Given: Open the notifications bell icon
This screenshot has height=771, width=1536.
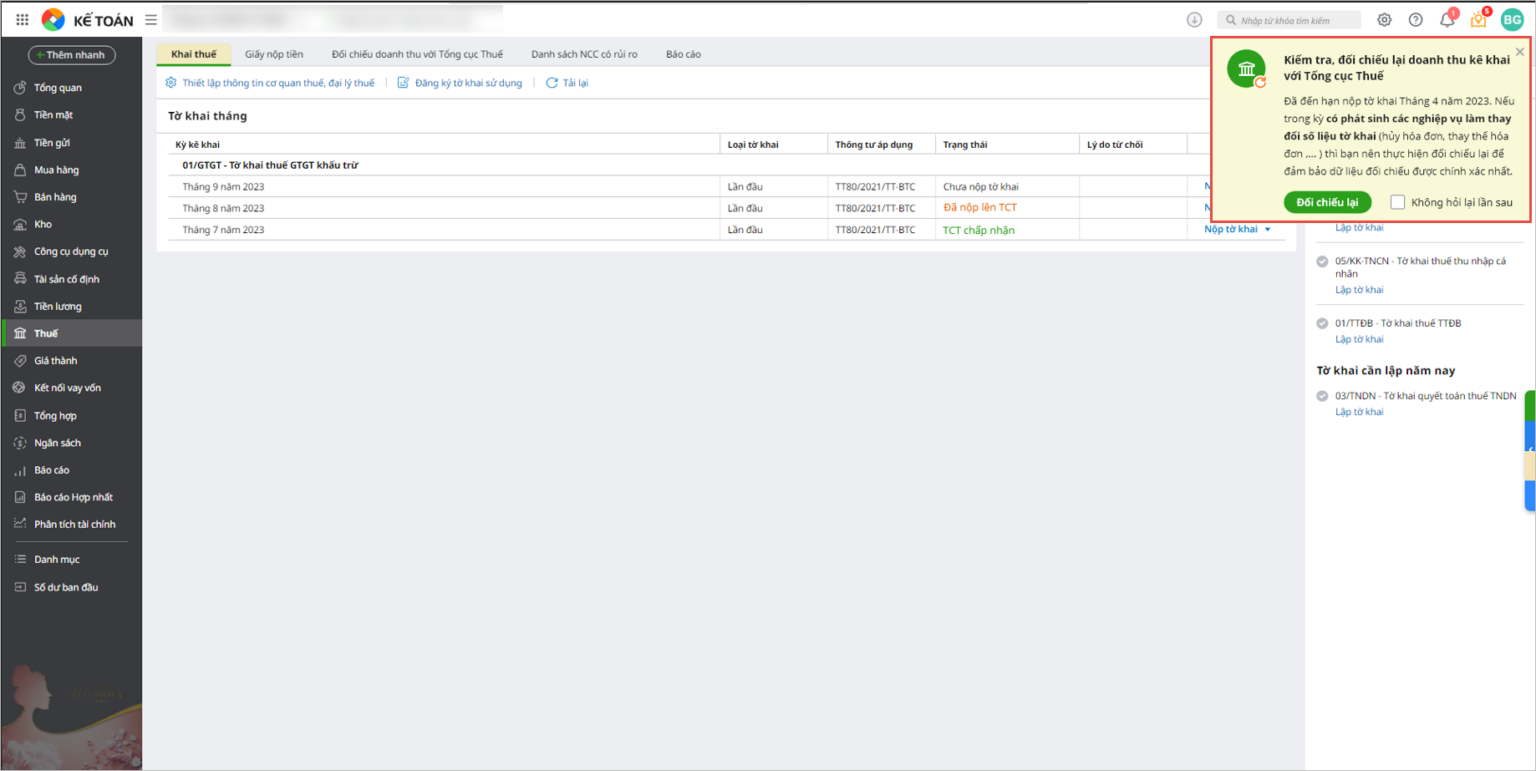Looking at the screenshot, I should [x=1446, y=20].
